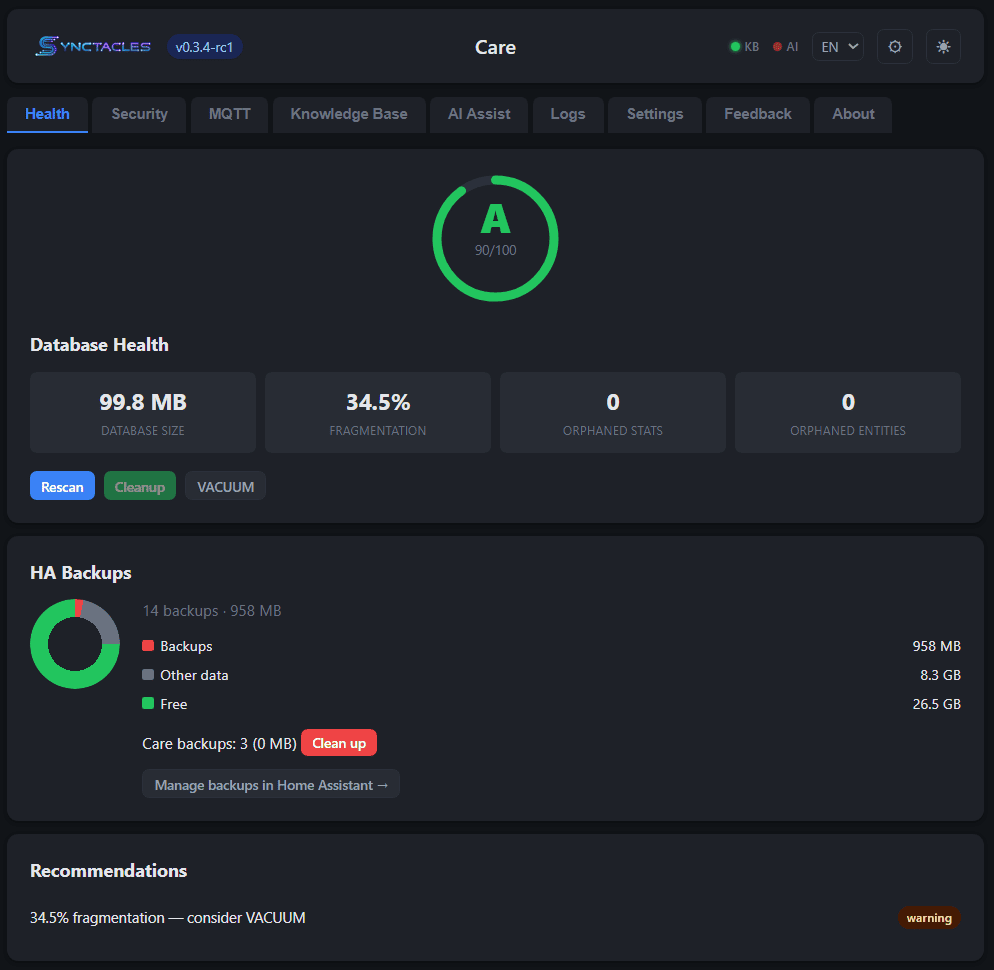
Task: Toggle the light theme sun icon
Action: click(x=942, y=46)
